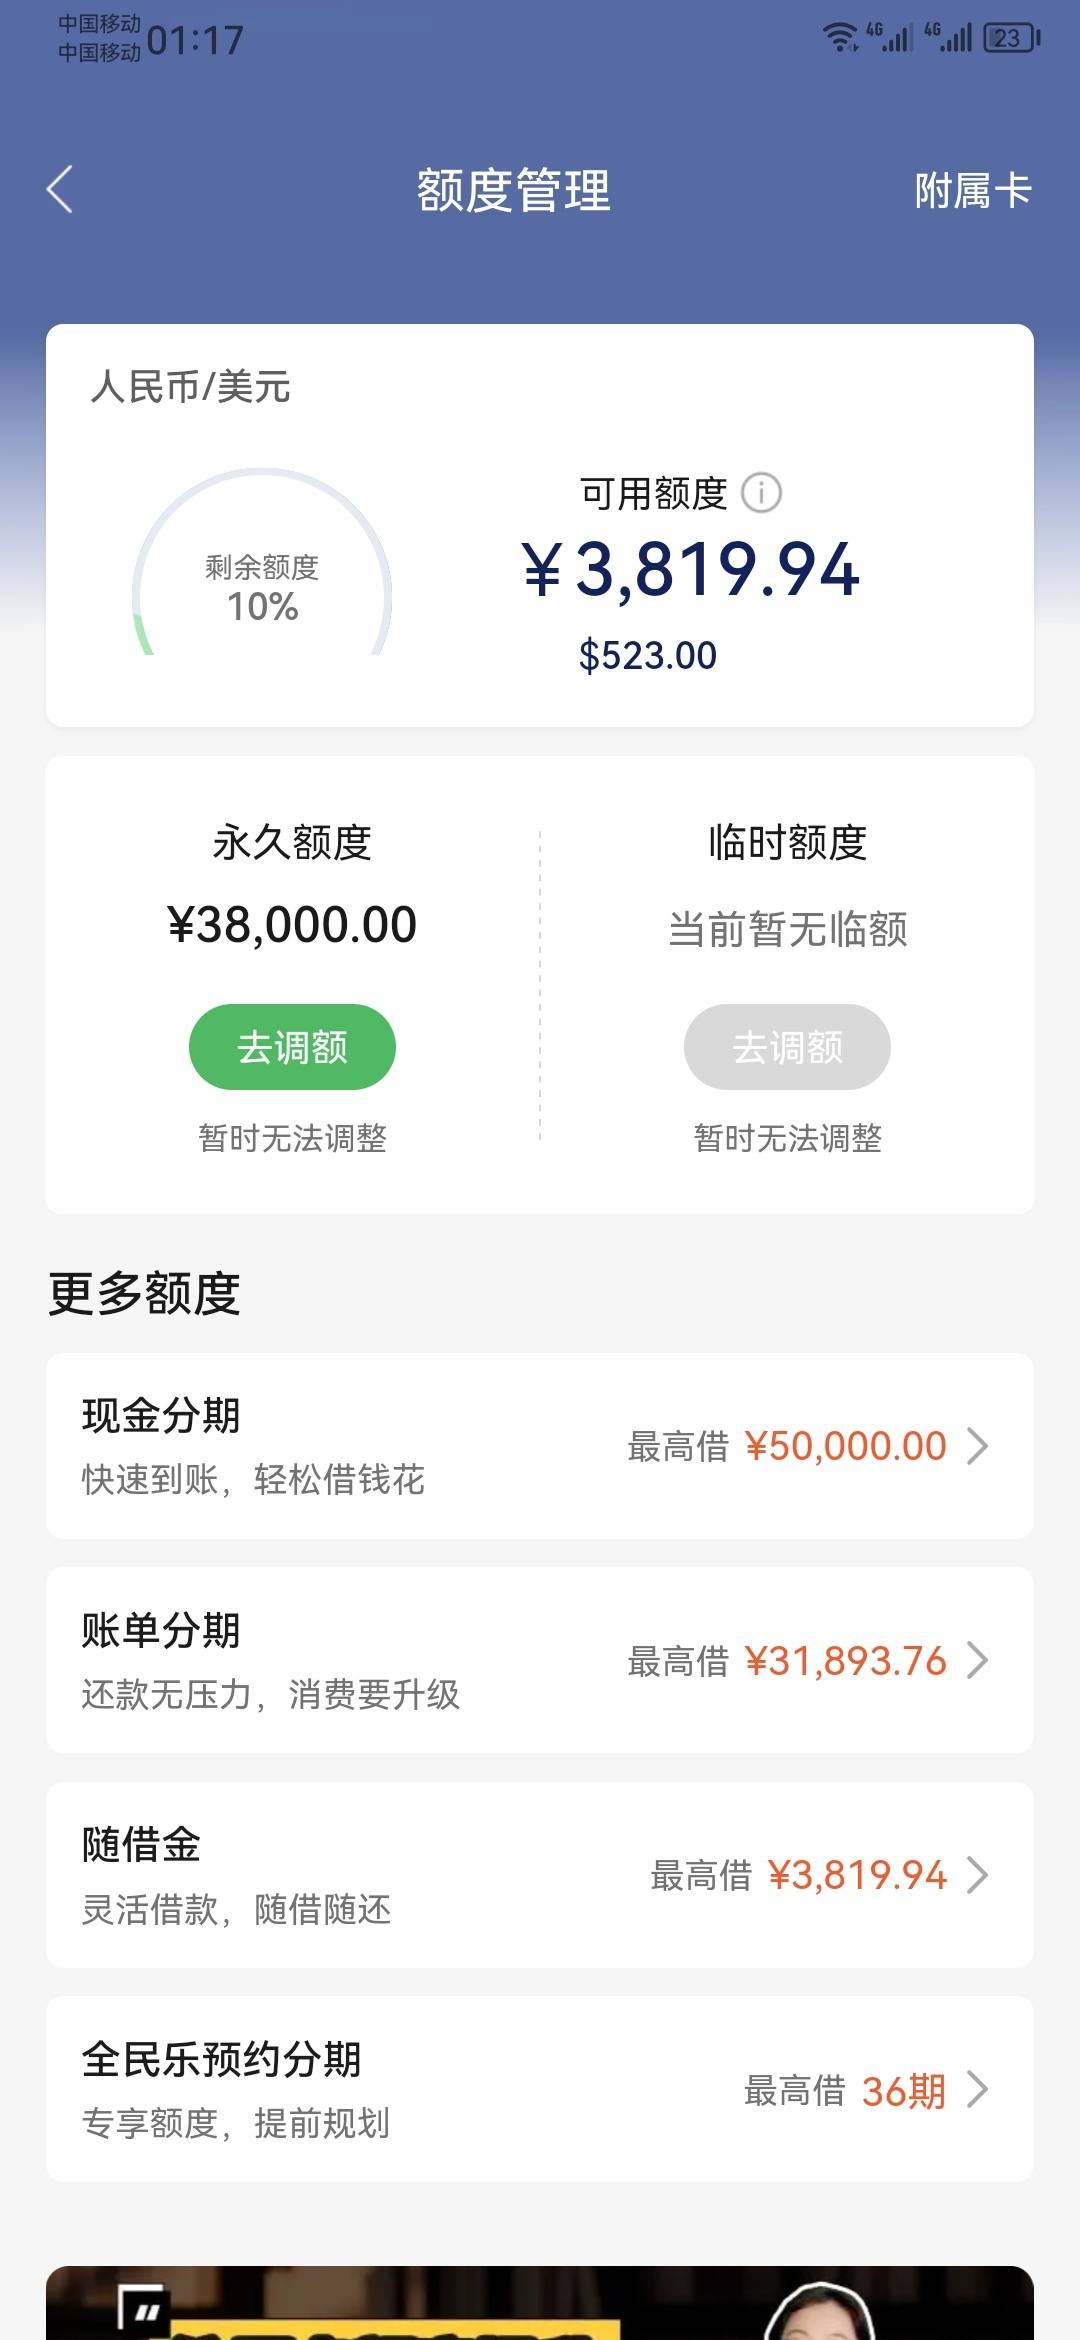Tap gray 去调额 button under 临时额度
The width and height of the screenshot is (1080, 2340).
787,1047
